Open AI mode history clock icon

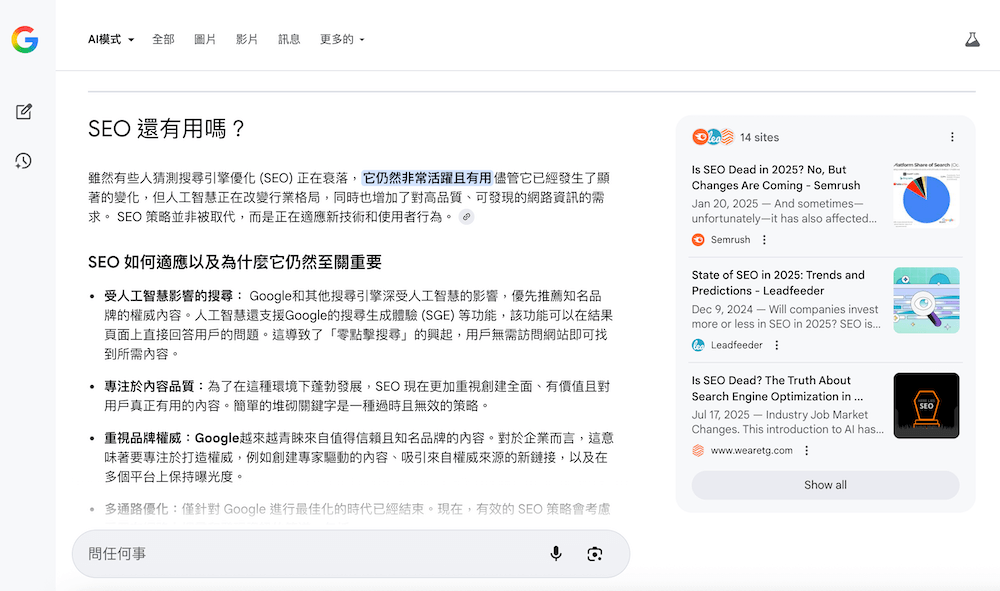coord(24,161)
